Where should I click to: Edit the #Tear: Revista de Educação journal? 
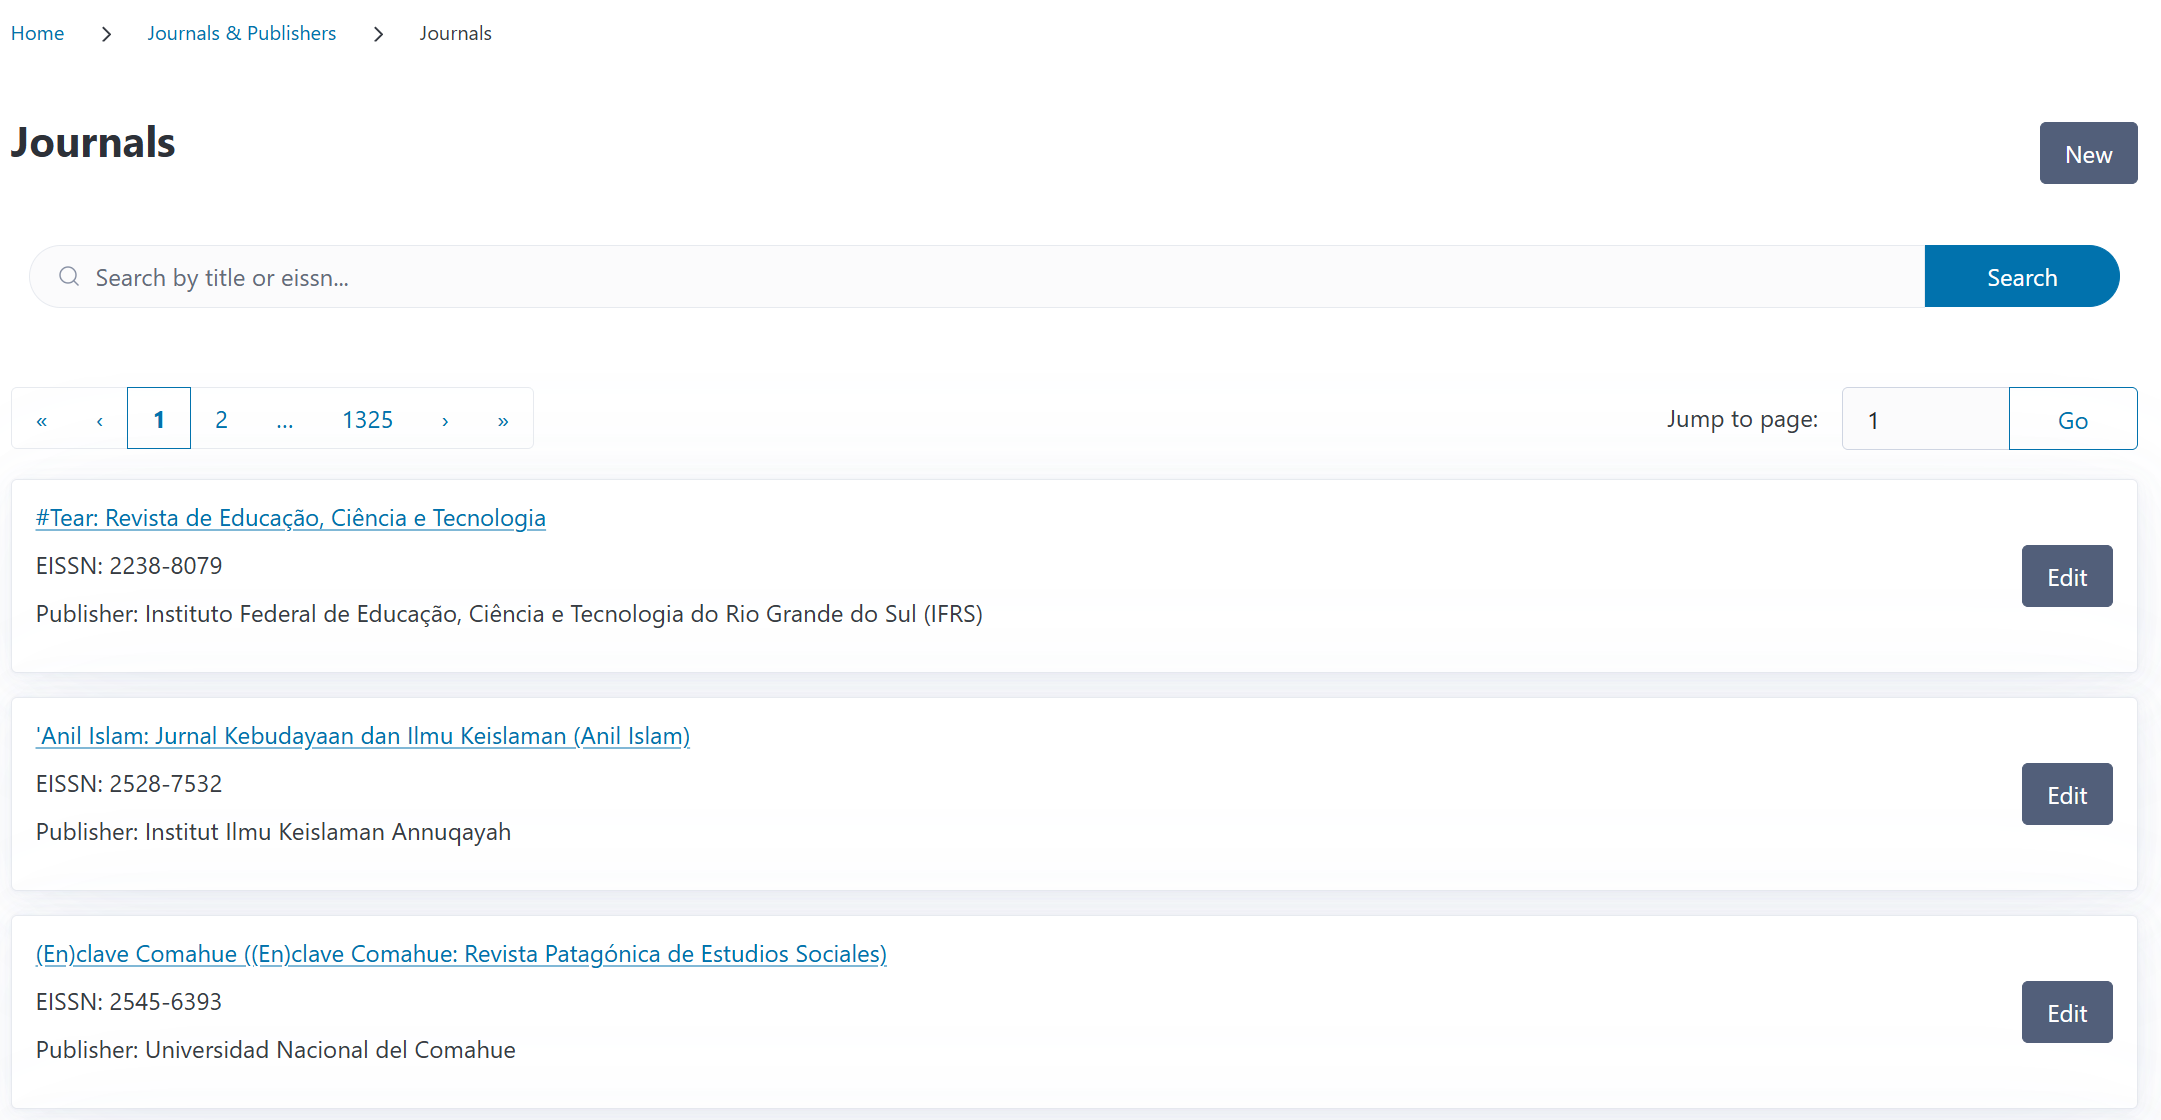click(x=2066, y=577)
